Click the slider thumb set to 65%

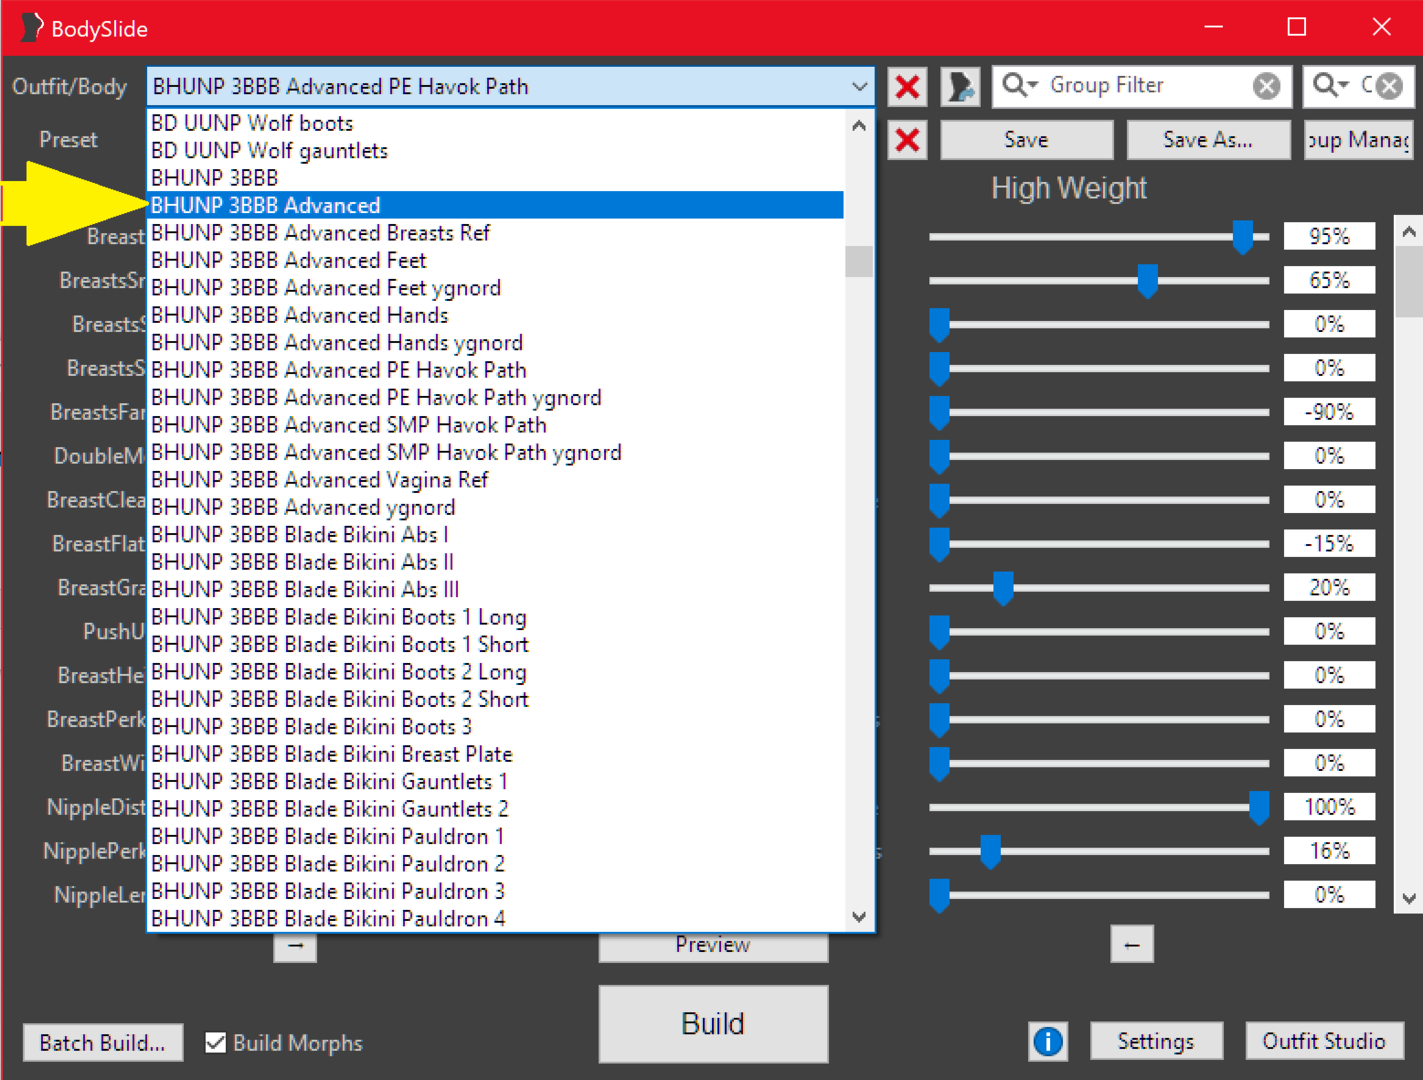(x=1148, y=281)
